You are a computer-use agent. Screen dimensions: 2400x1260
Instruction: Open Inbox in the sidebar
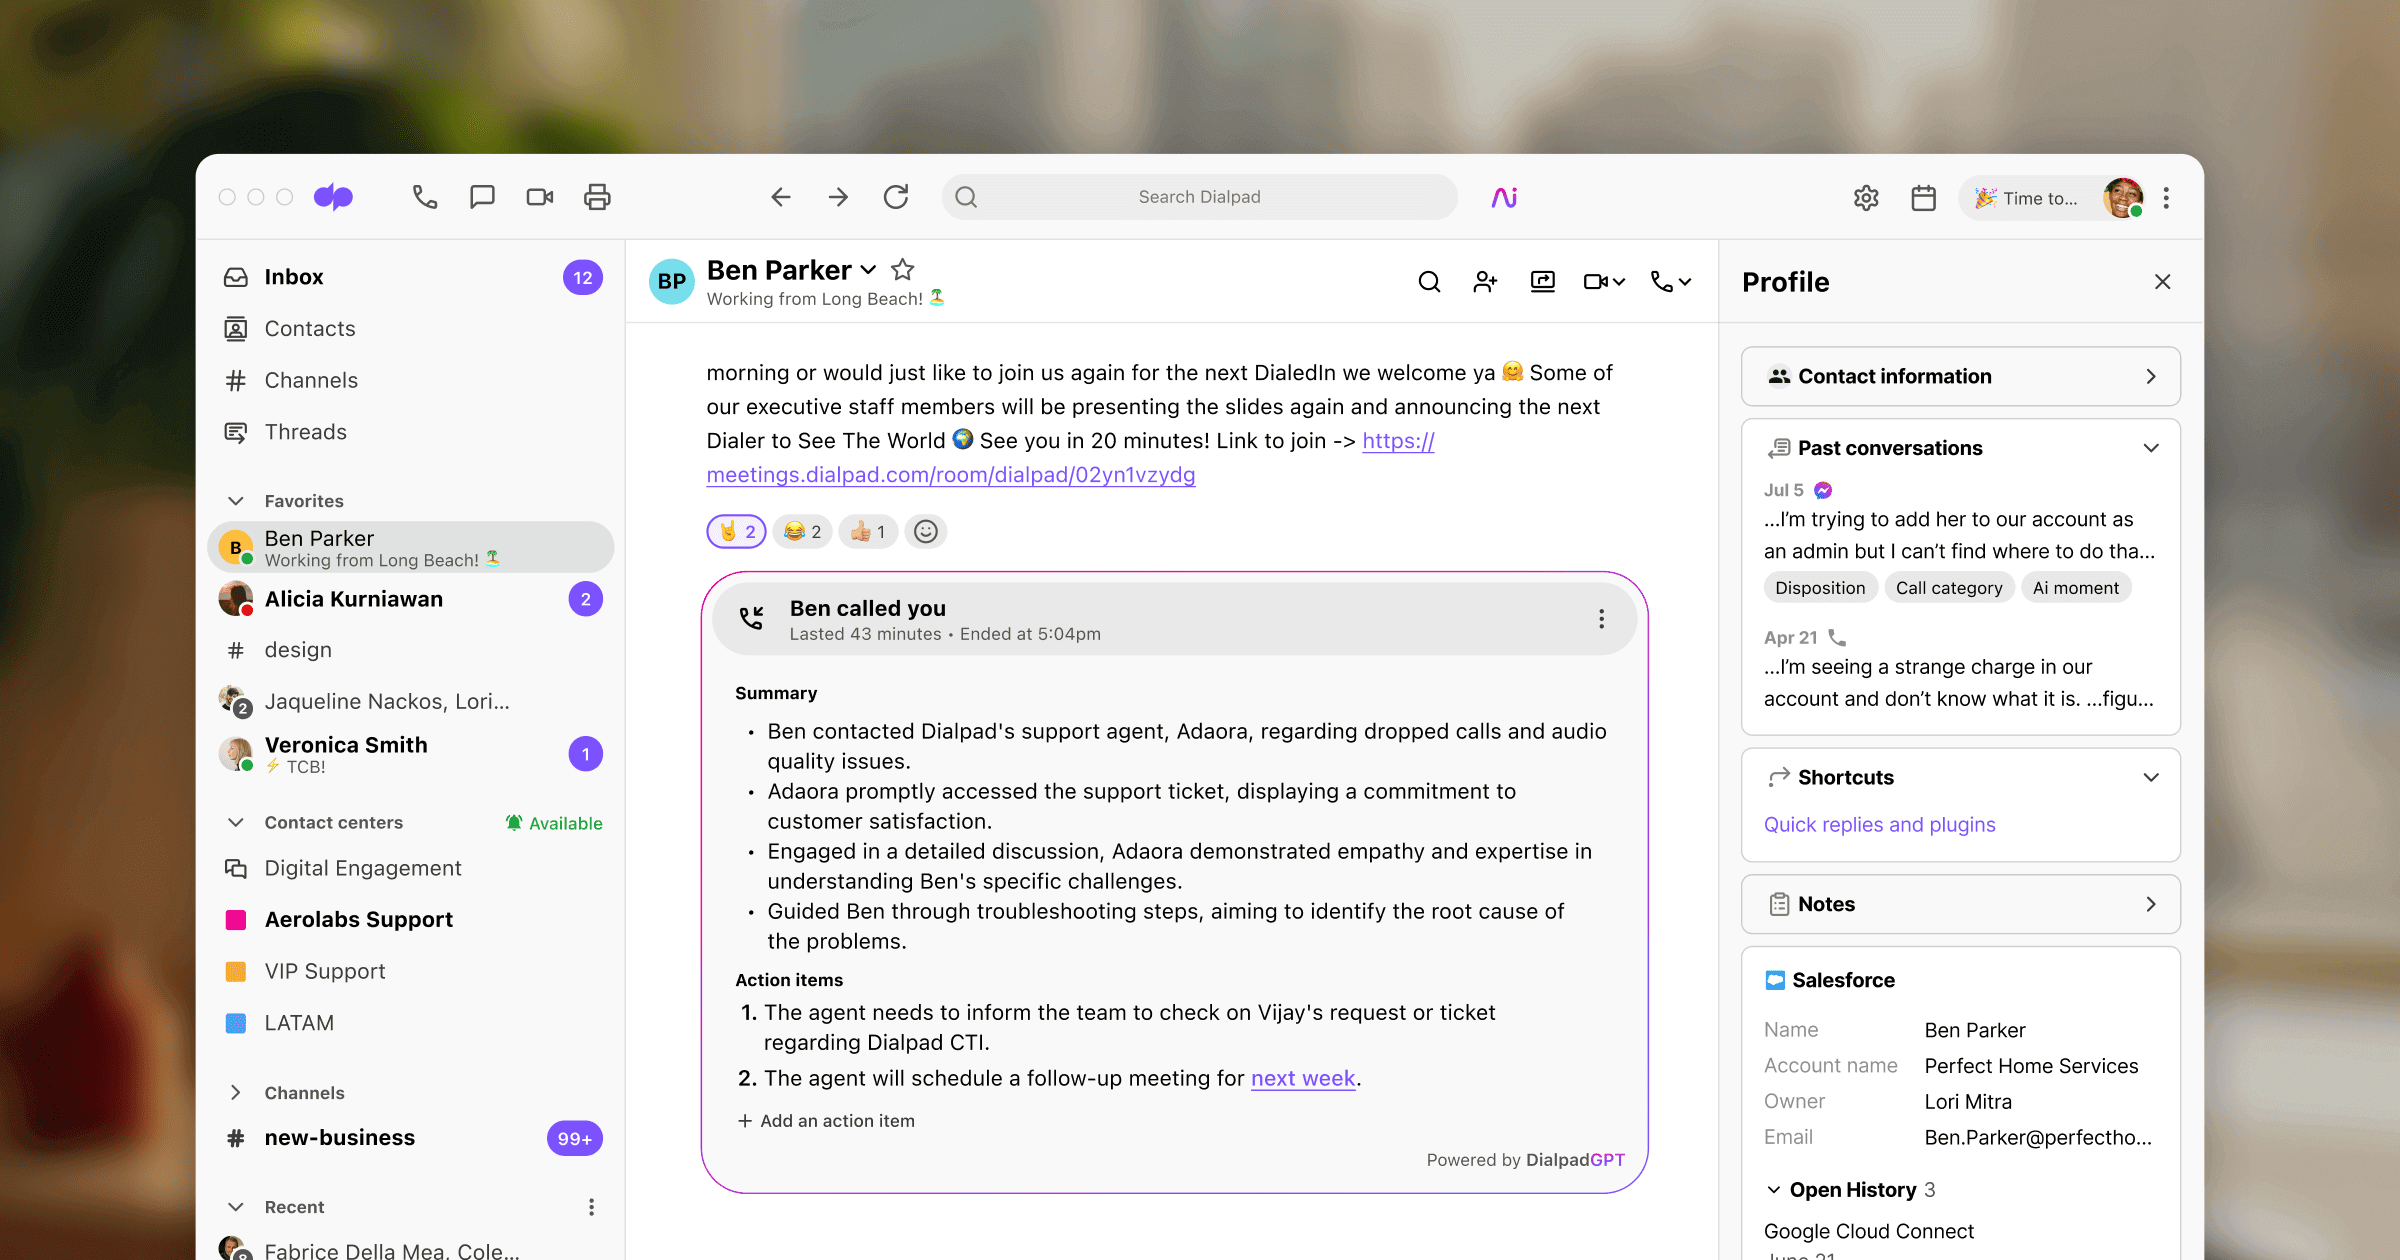(x=293, y=277)
